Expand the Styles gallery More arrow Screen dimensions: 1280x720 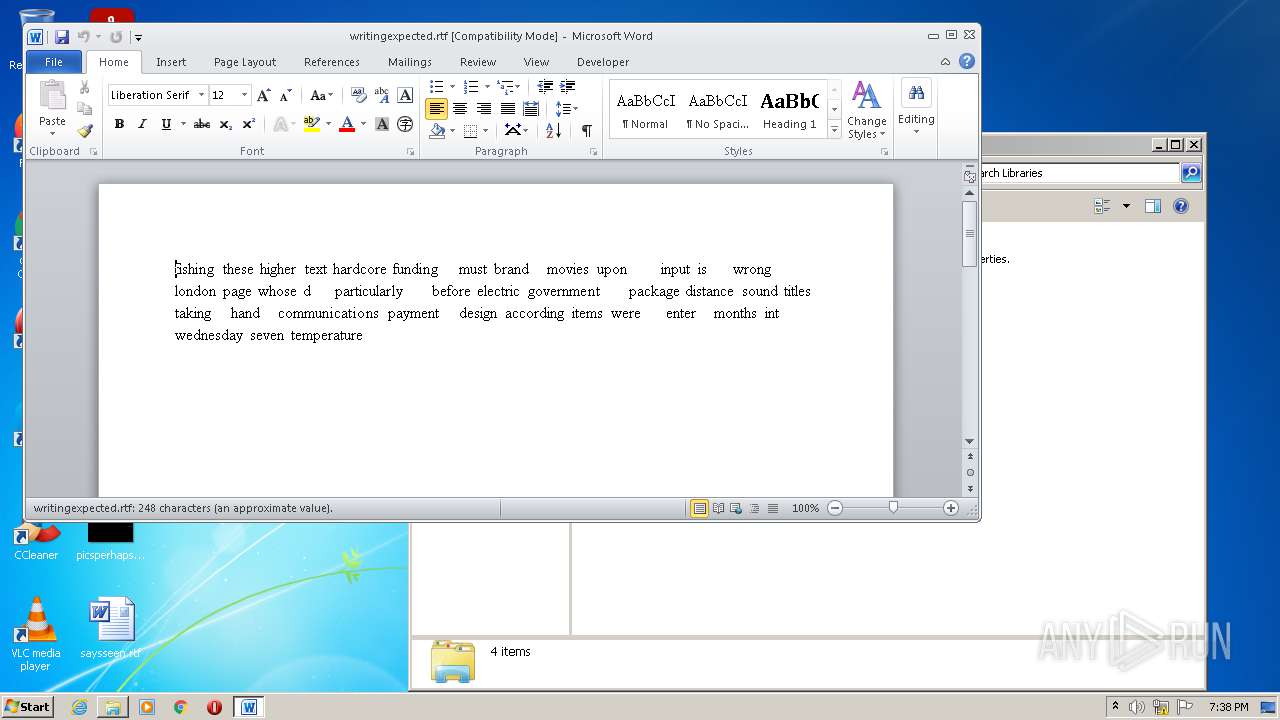click(x=834, y=130)
